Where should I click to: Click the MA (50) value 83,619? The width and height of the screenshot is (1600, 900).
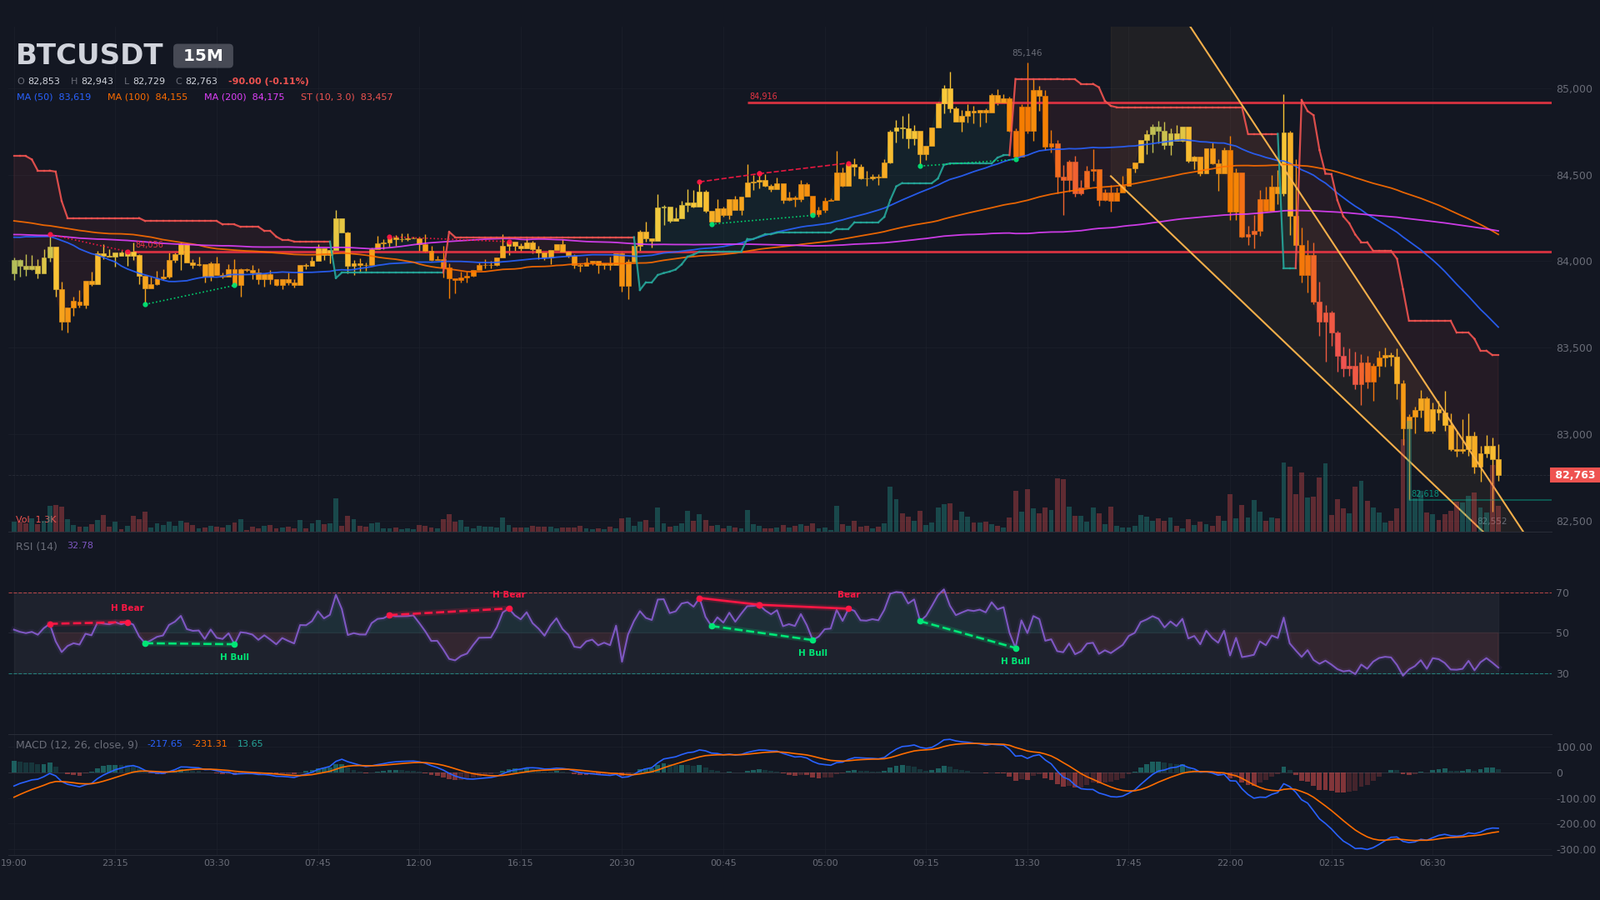click(x=75, y=97)
